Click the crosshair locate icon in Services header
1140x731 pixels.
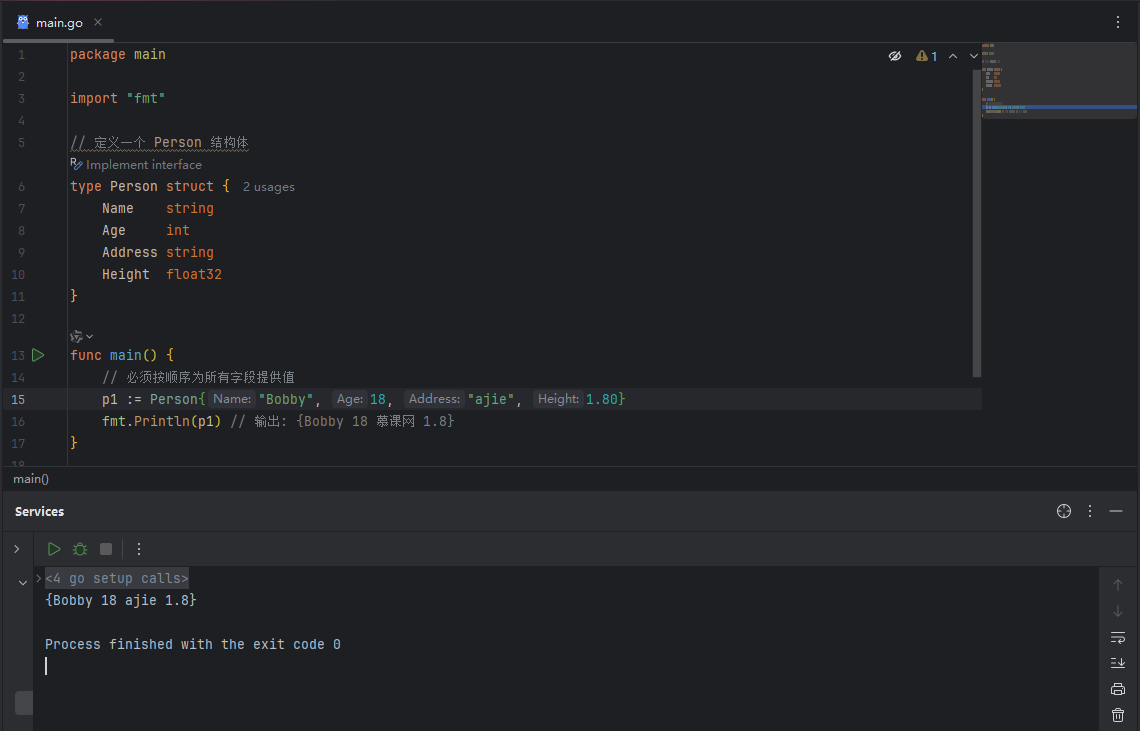click(1064, 511)
